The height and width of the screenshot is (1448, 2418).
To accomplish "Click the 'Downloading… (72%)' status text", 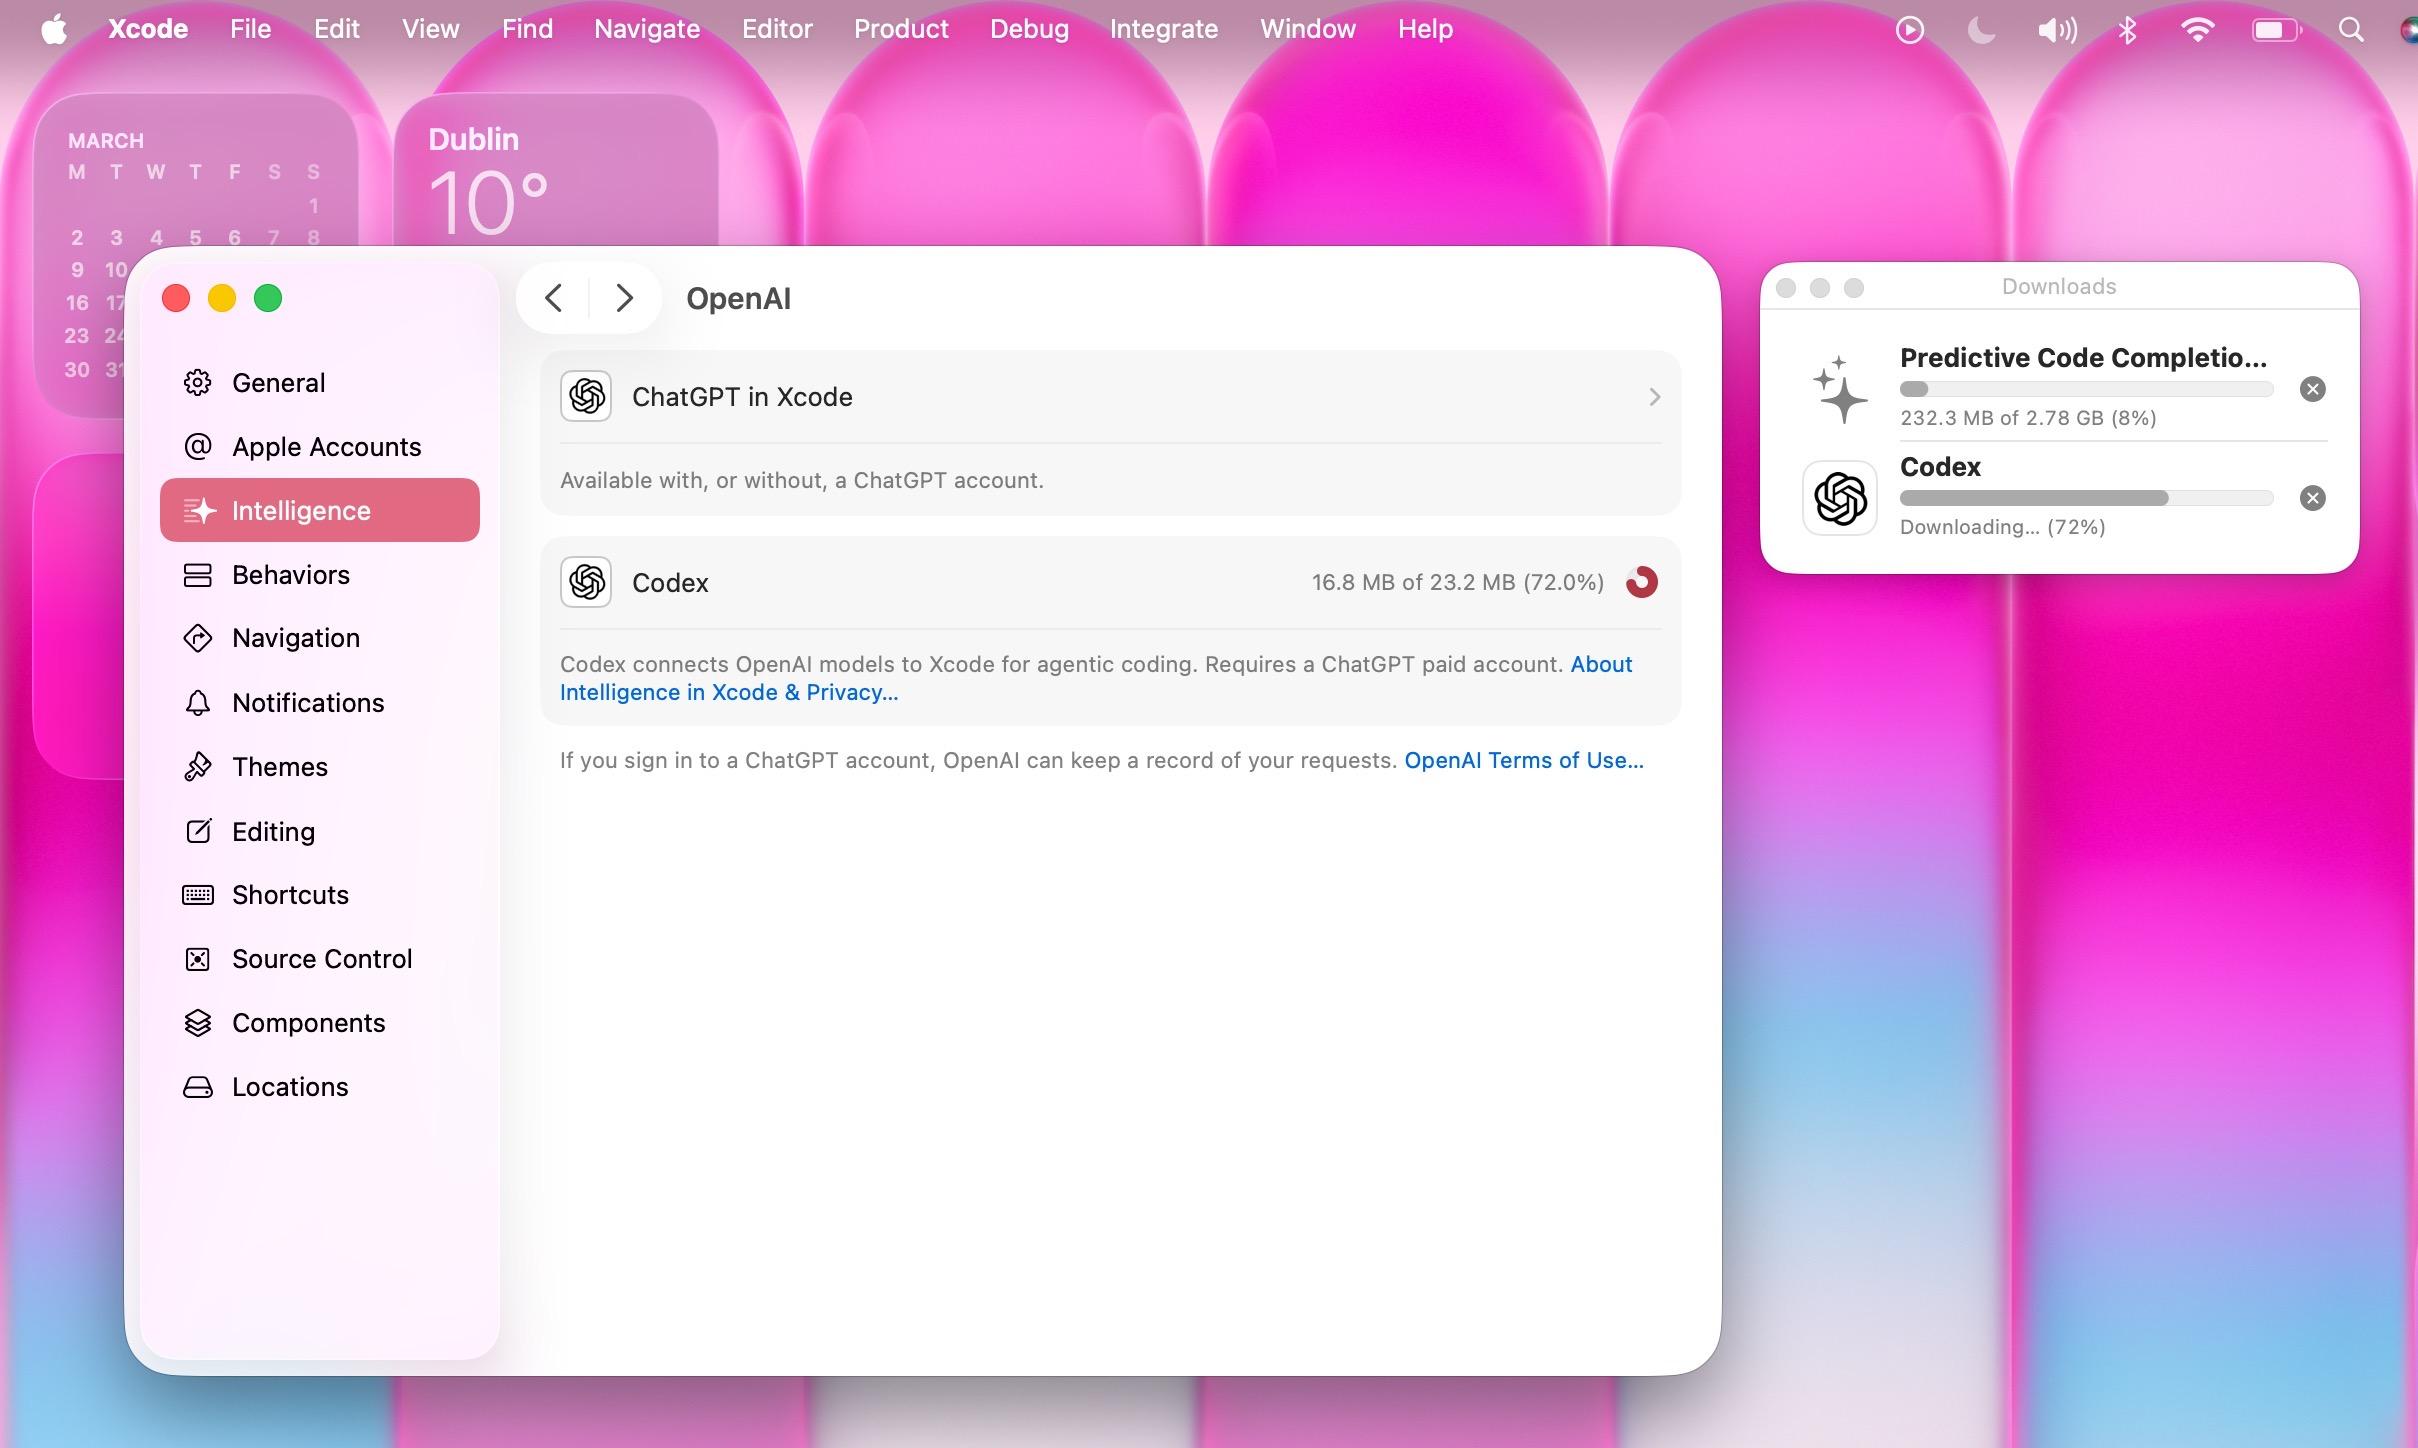I will pos(2003,527).
